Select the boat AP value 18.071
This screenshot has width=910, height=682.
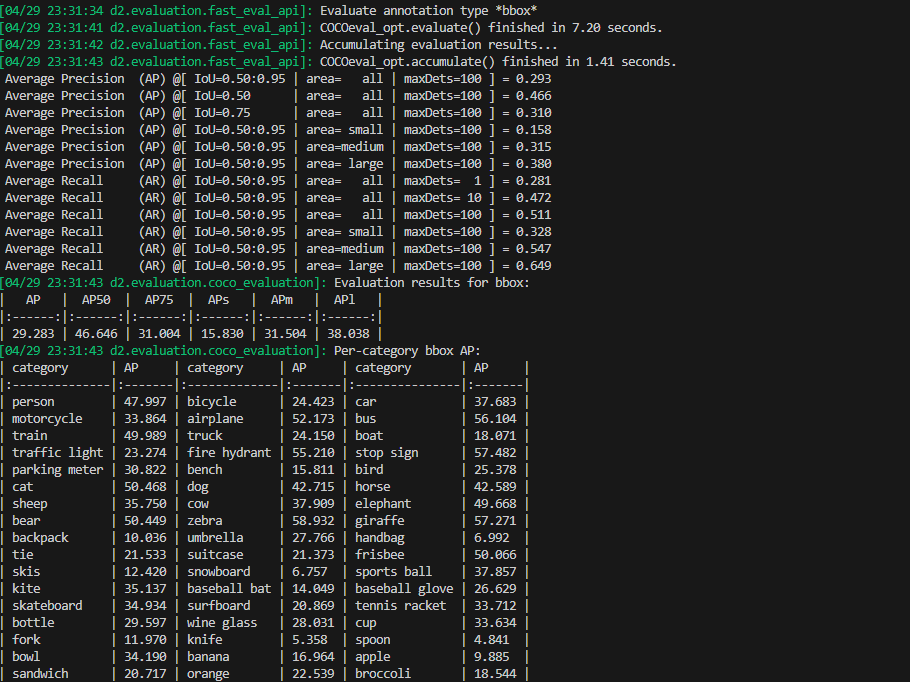[x=495, y=435]
